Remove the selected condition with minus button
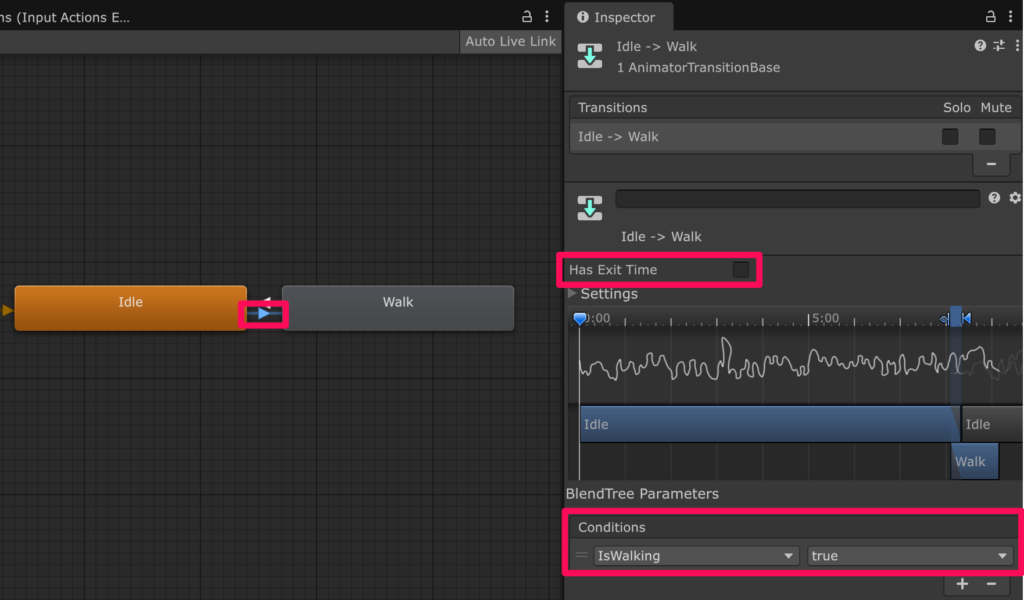 coord(991,584)
